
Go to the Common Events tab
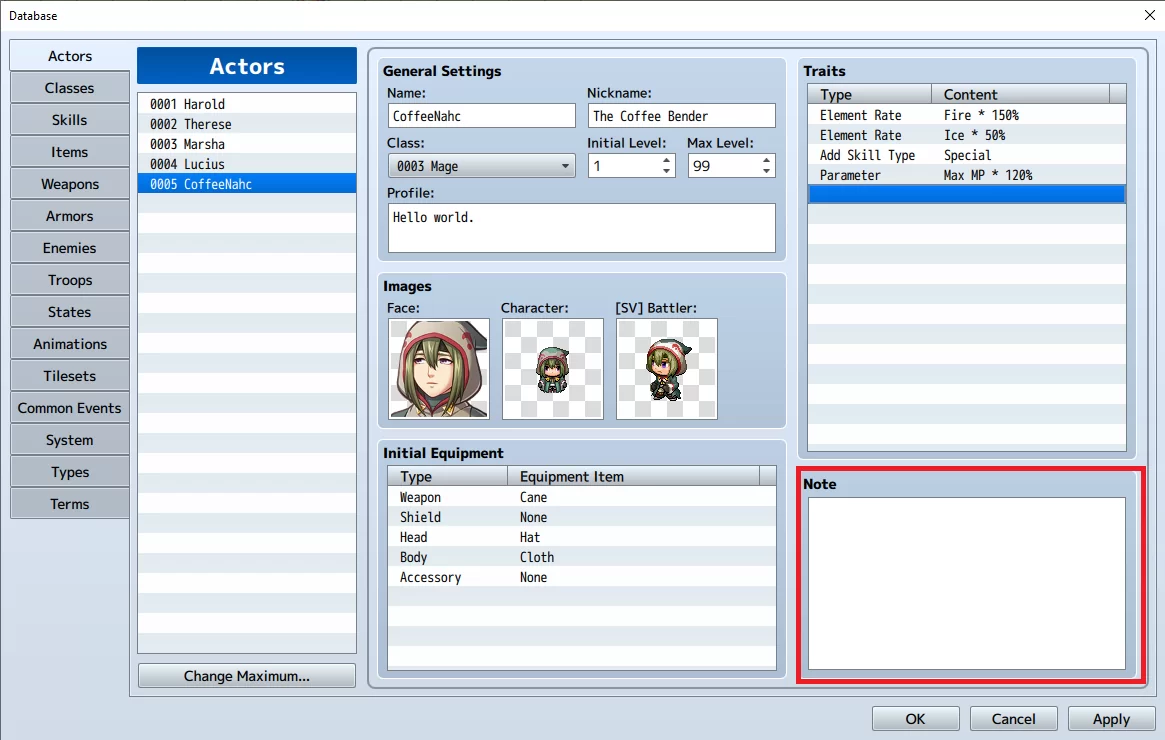pos(70,408)
